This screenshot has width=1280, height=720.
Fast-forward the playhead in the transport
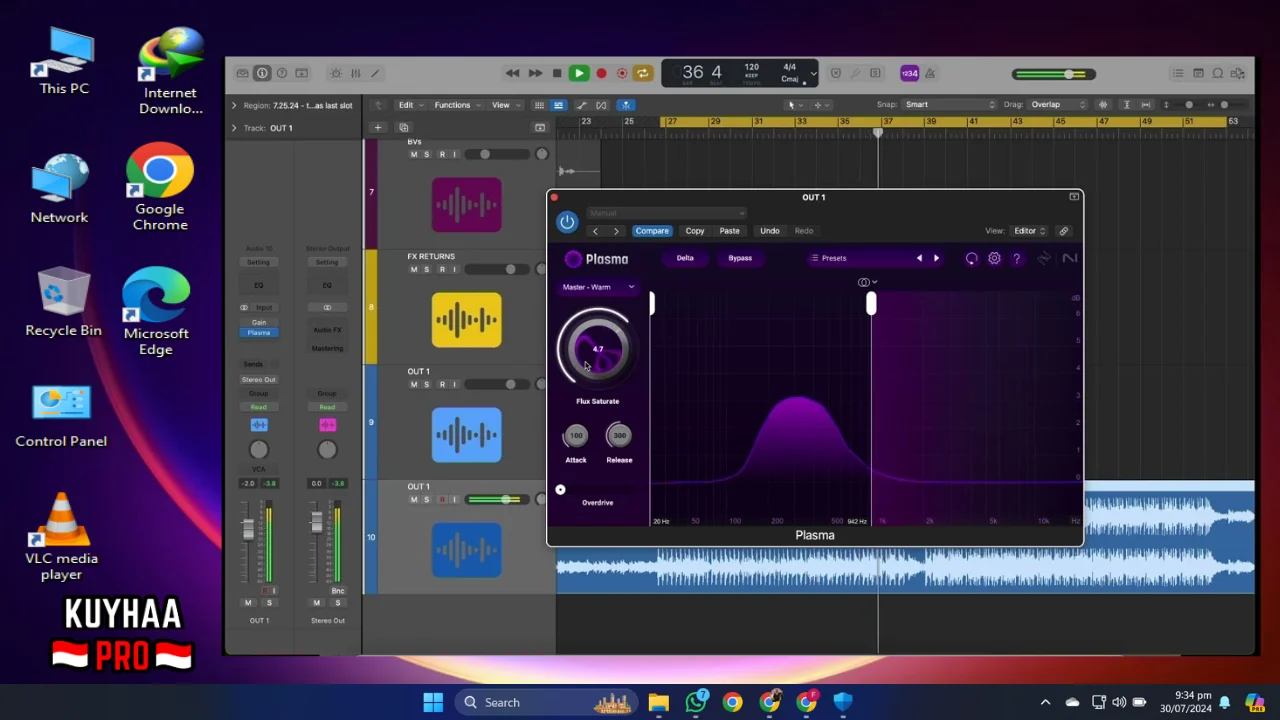(x=535, y=73)
